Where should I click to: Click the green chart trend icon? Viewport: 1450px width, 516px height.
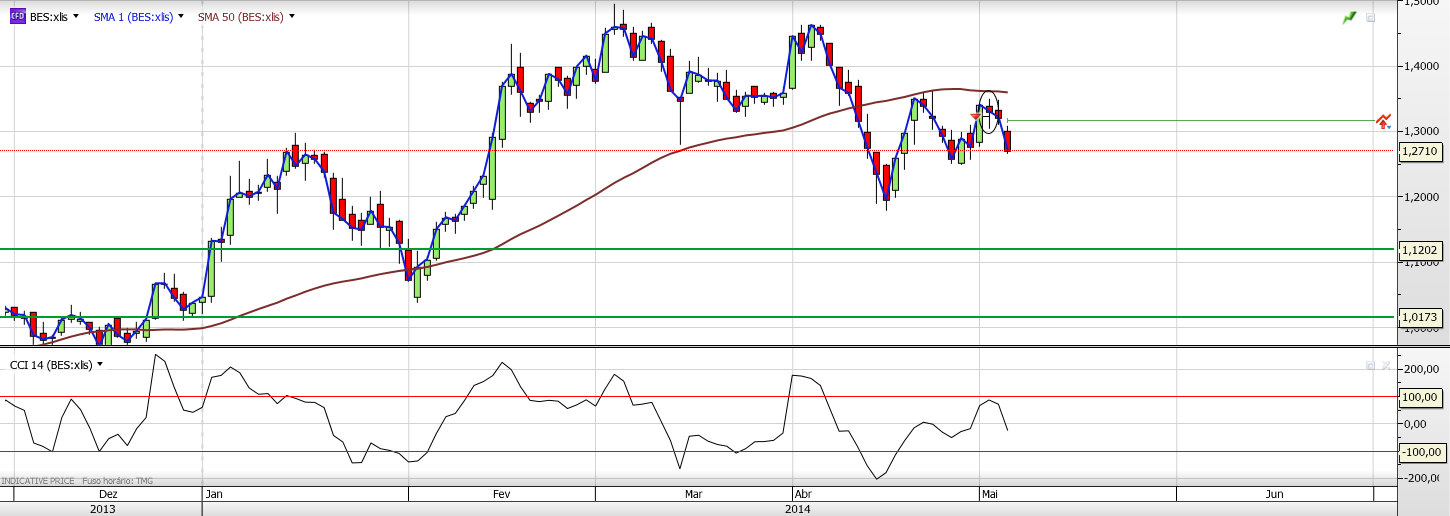(x=1350, y=17)
